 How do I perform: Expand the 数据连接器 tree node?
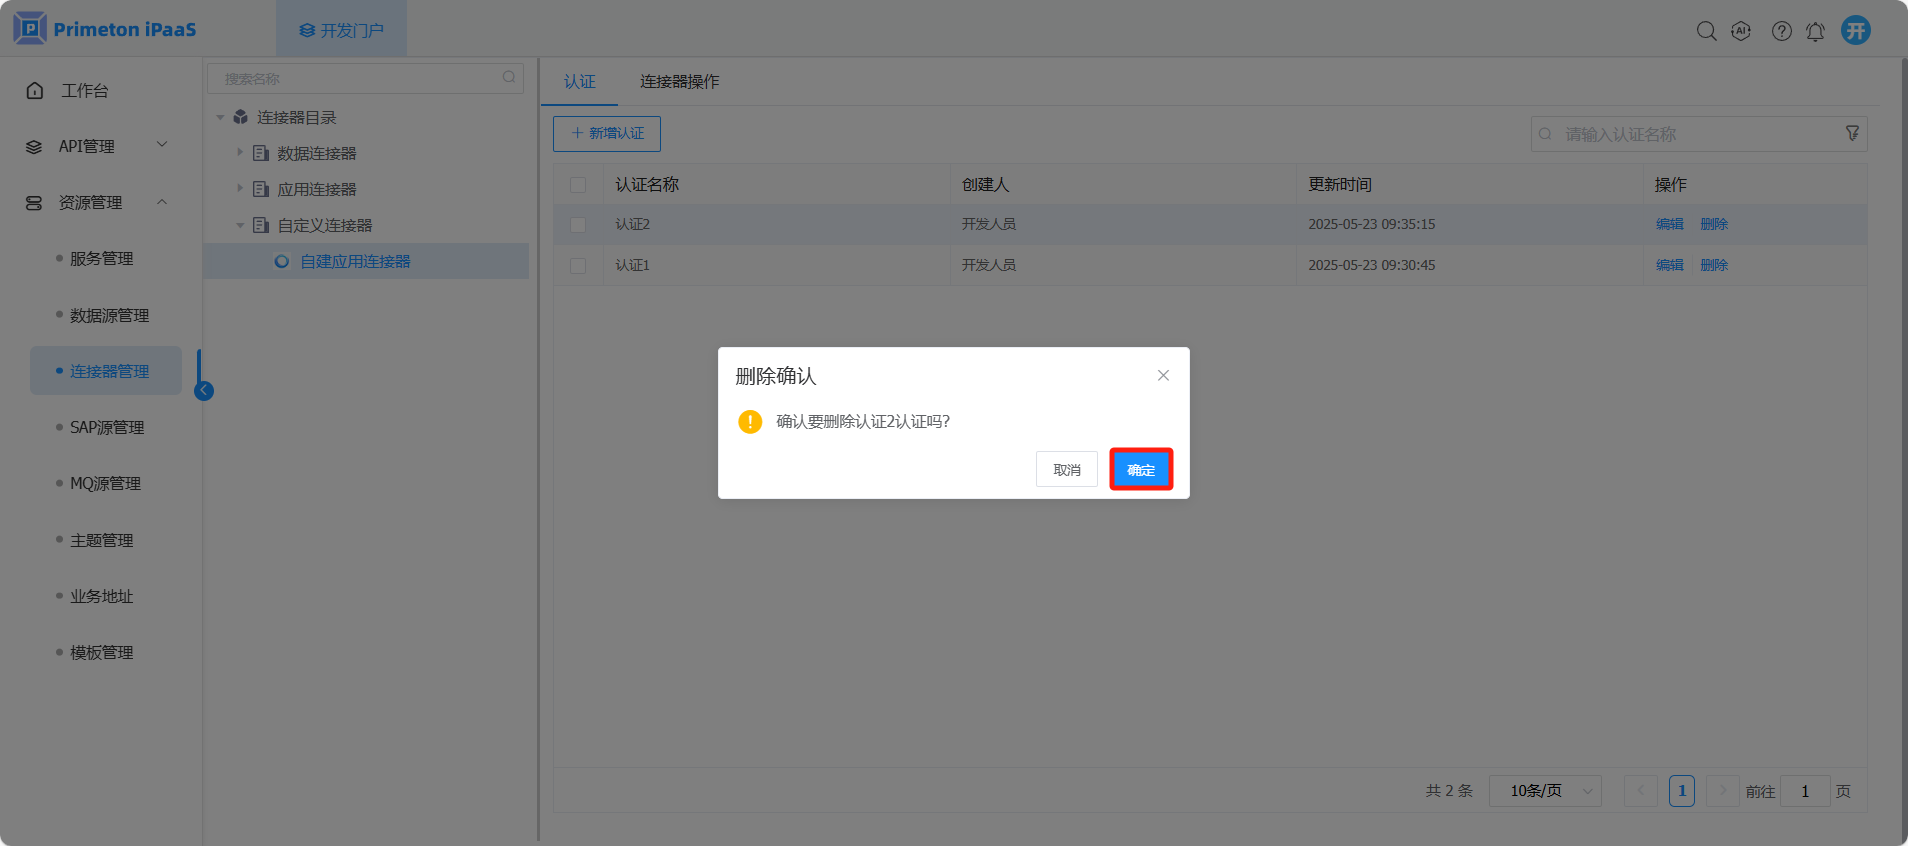[240, 153]
